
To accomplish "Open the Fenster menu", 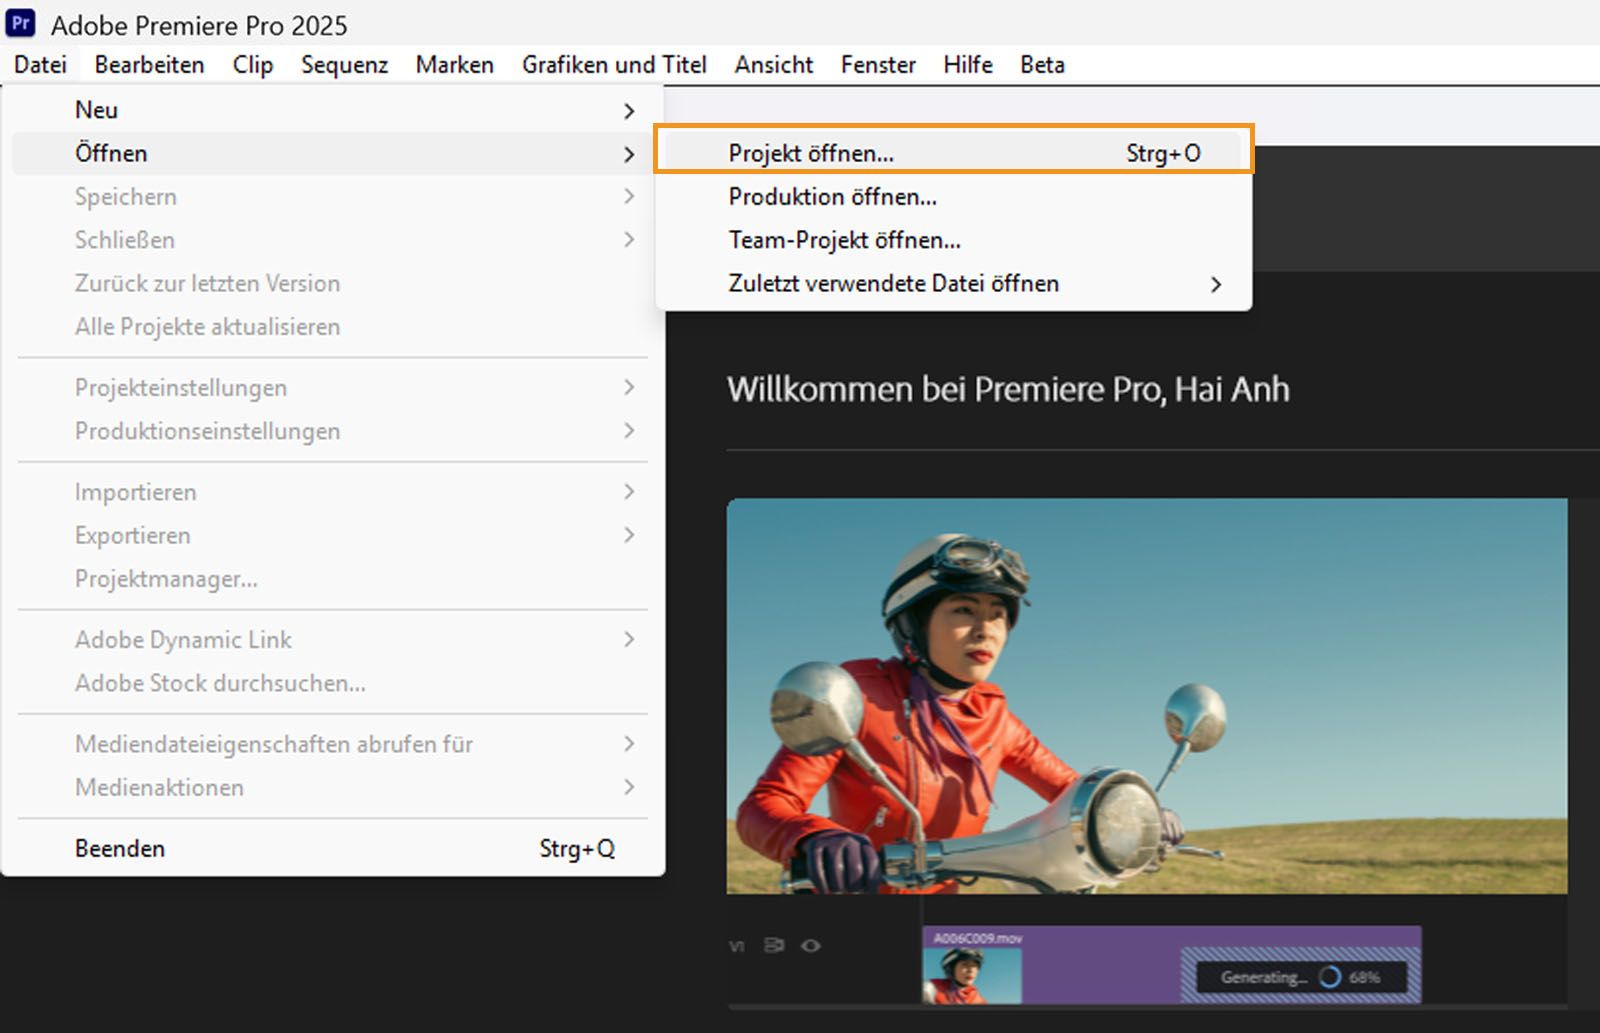I will 878,65.
